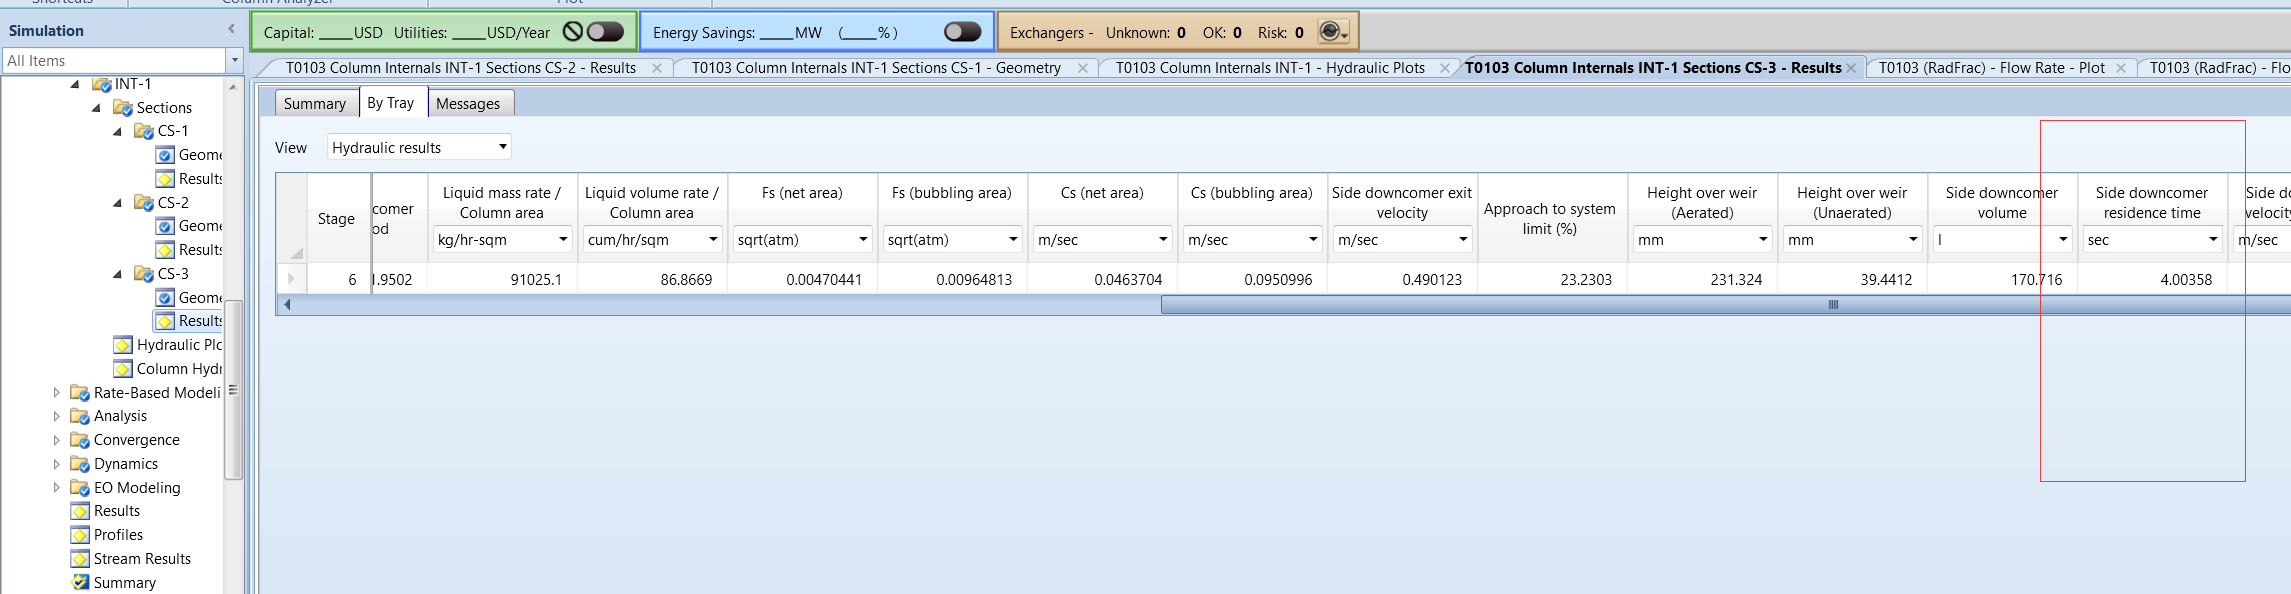Select the Stage 6 row header

[291, 279]
